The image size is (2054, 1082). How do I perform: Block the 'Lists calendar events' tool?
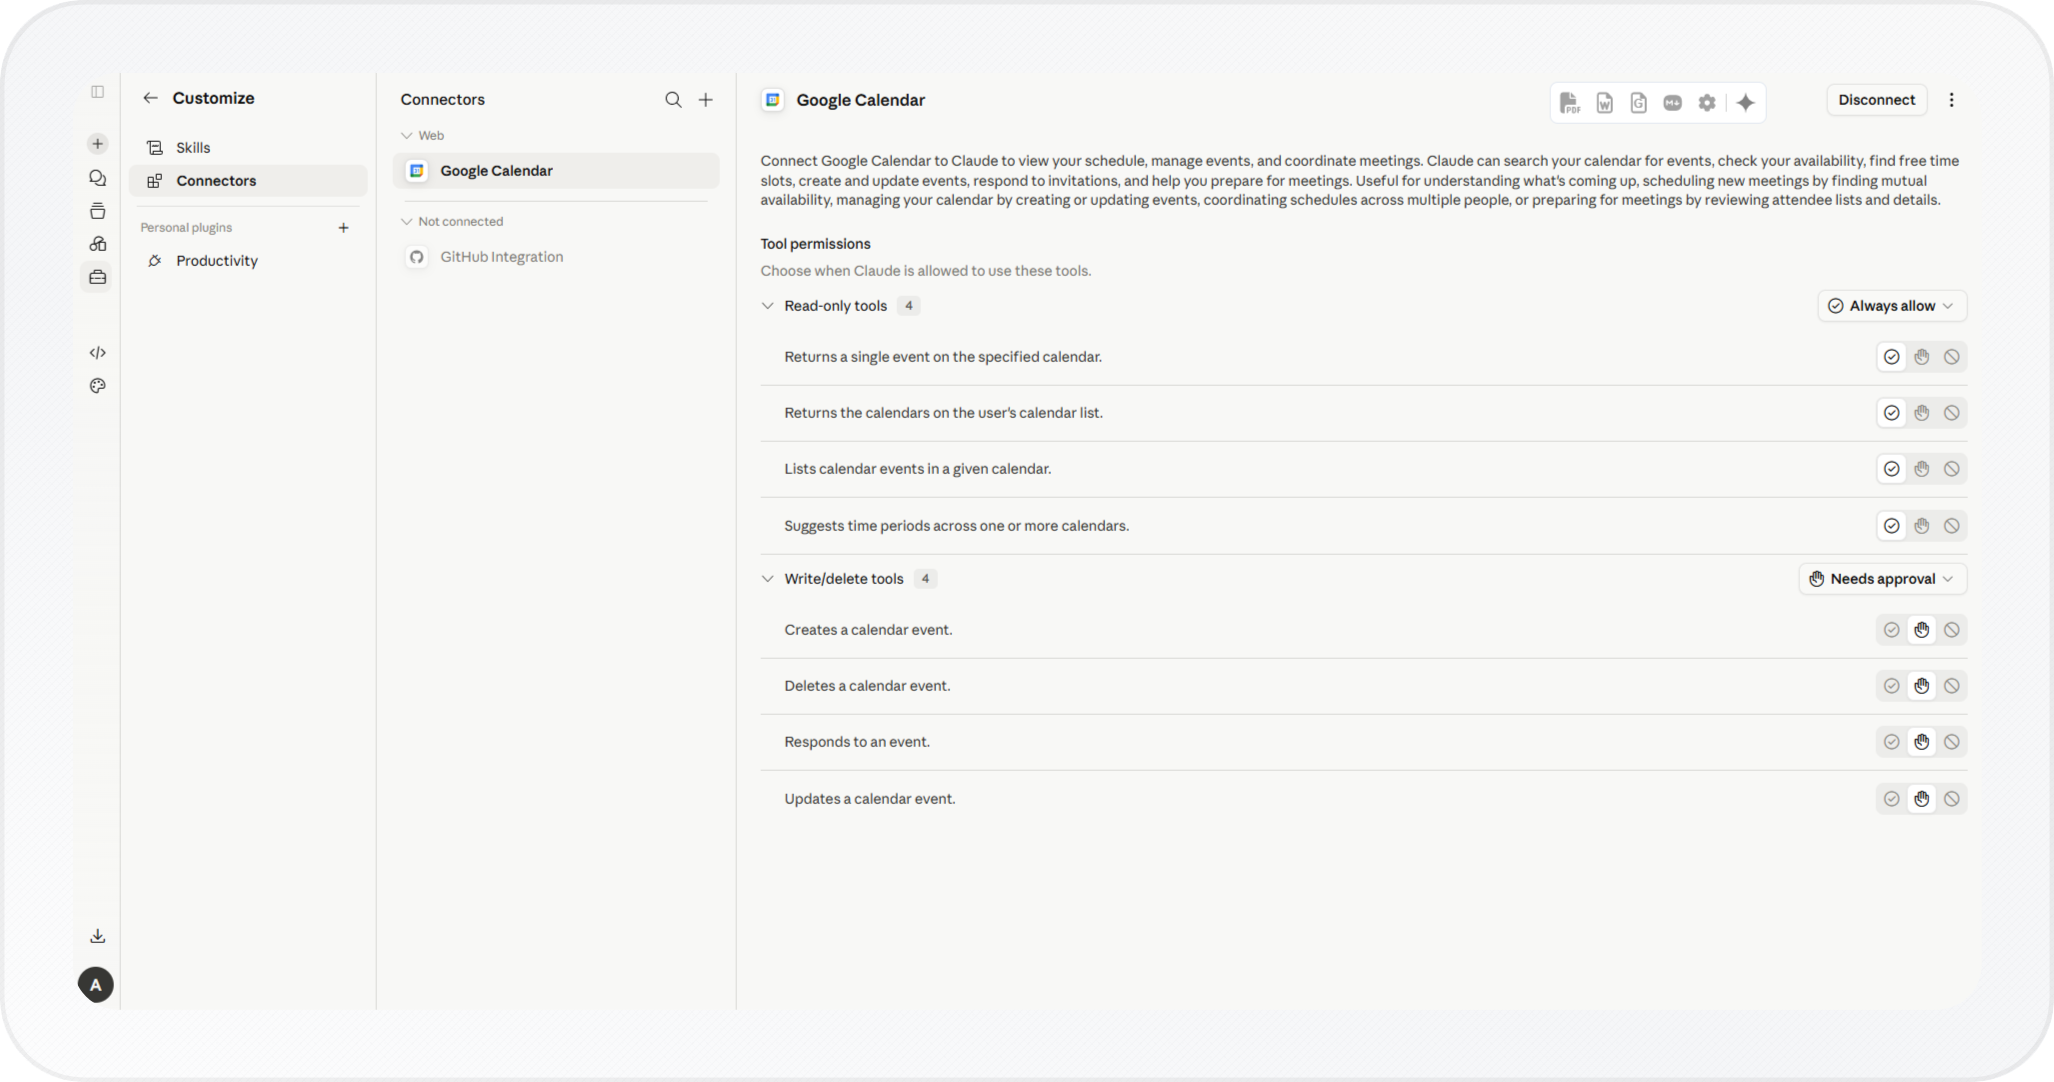[1951, 469]
